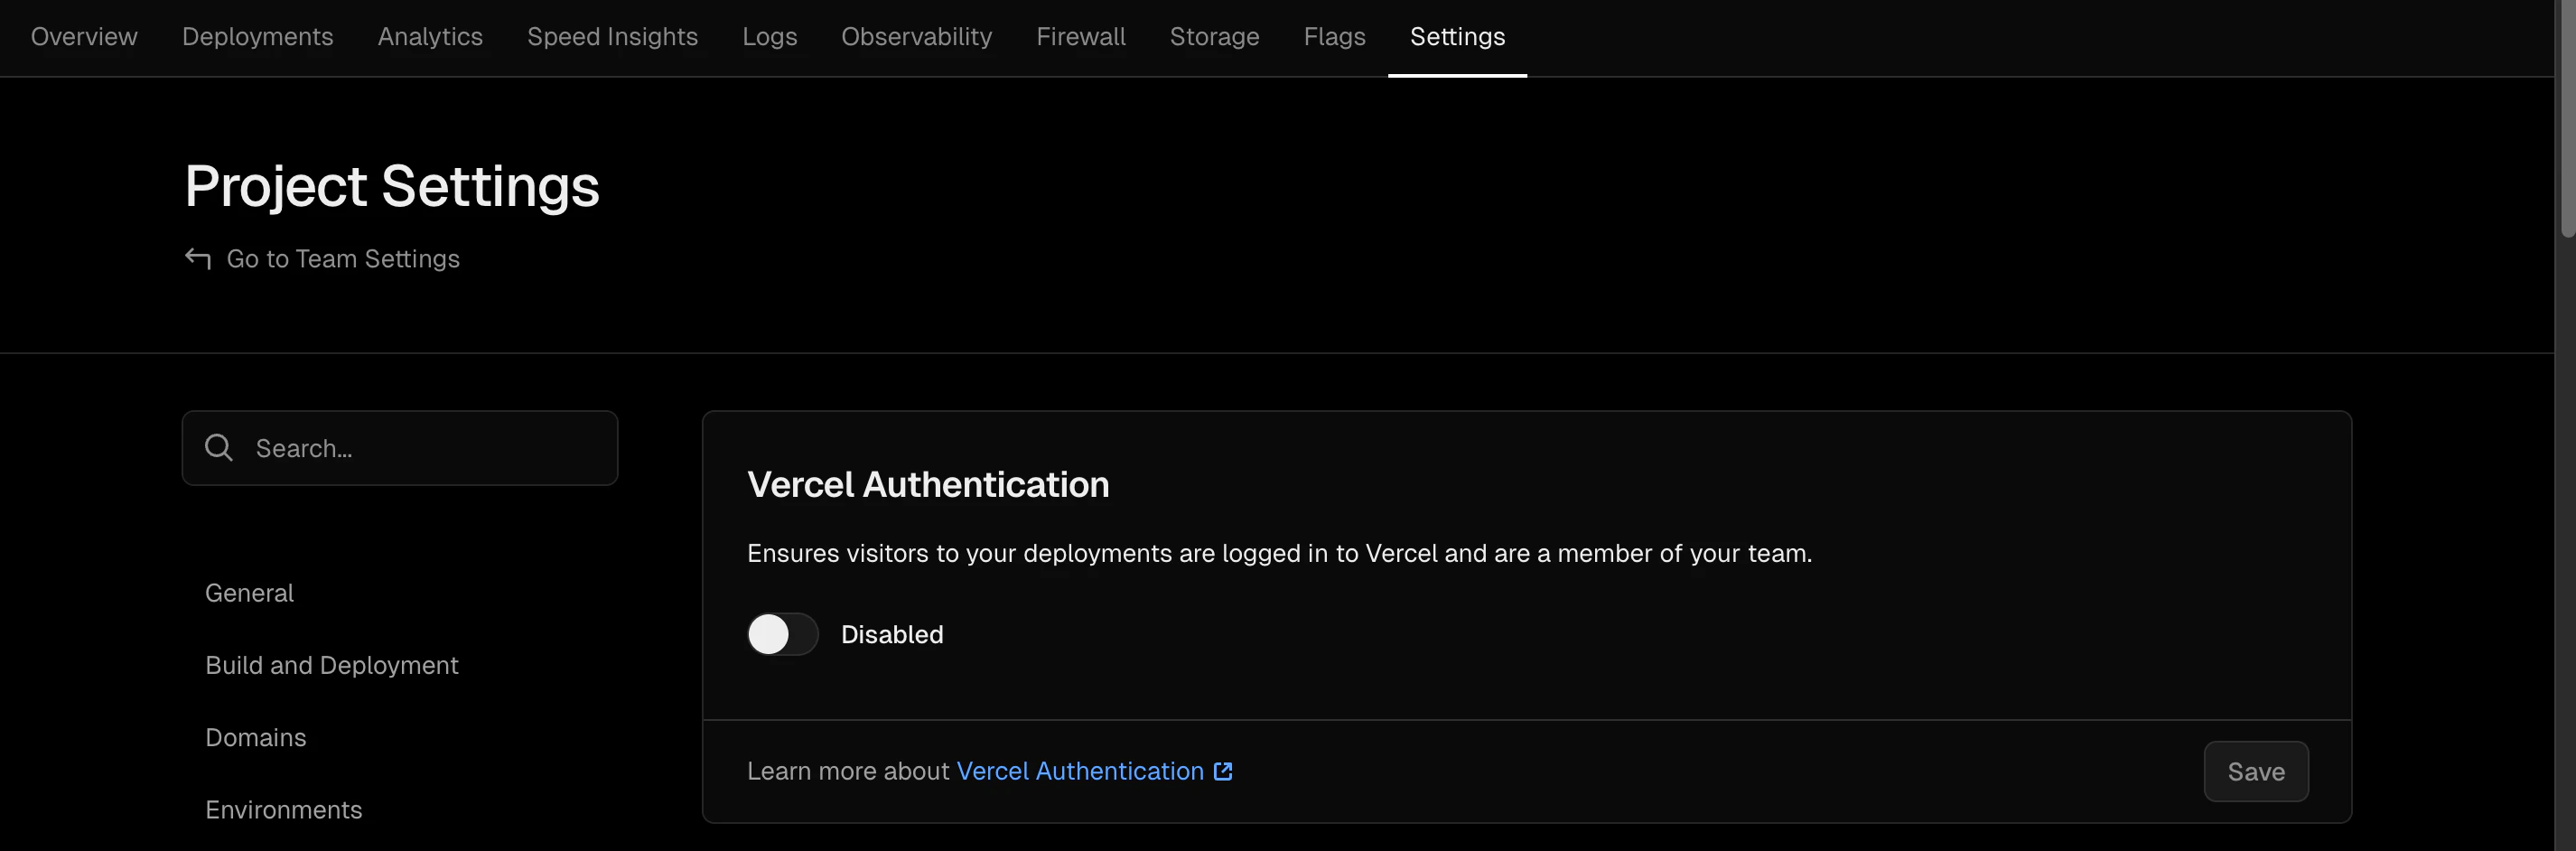Click the back arrow icon beside Team Settings
This screenshot has height=851, width=2576.
198,259
